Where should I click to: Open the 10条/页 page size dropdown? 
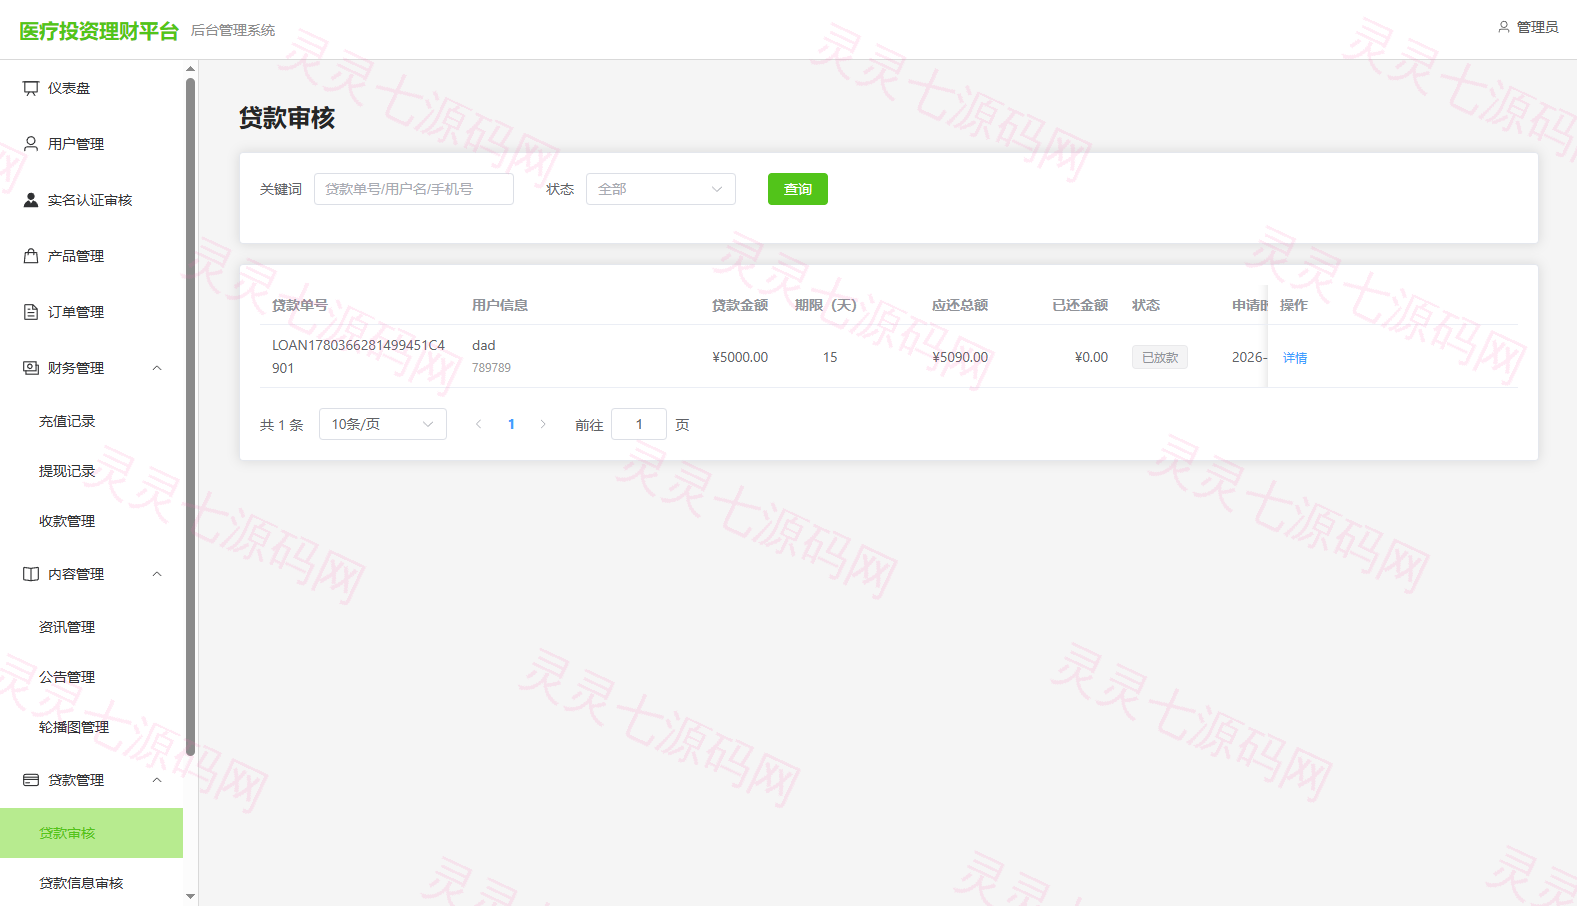point(383,424)
